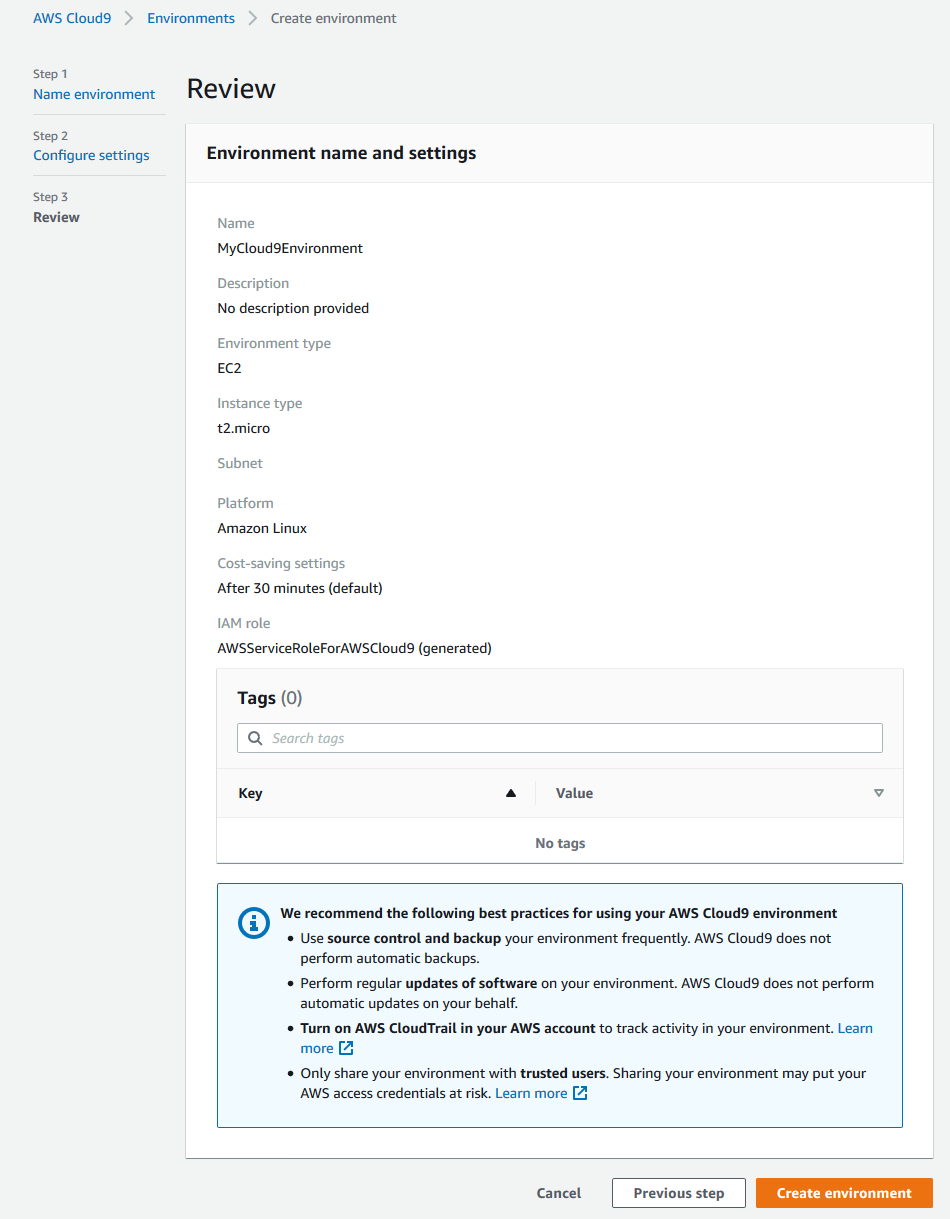
Task: Click the Amazon Linux platform value
Action: coord(262,528)
